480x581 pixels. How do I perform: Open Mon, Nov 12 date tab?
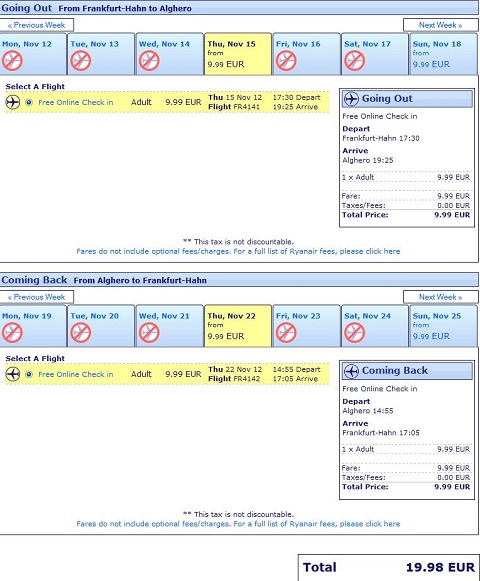pos(33,54)
